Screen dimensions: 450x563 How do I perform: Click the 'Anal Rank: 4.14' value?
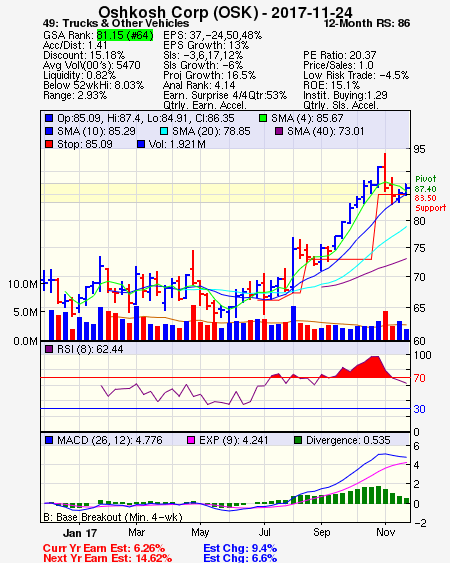click(199, 85)
